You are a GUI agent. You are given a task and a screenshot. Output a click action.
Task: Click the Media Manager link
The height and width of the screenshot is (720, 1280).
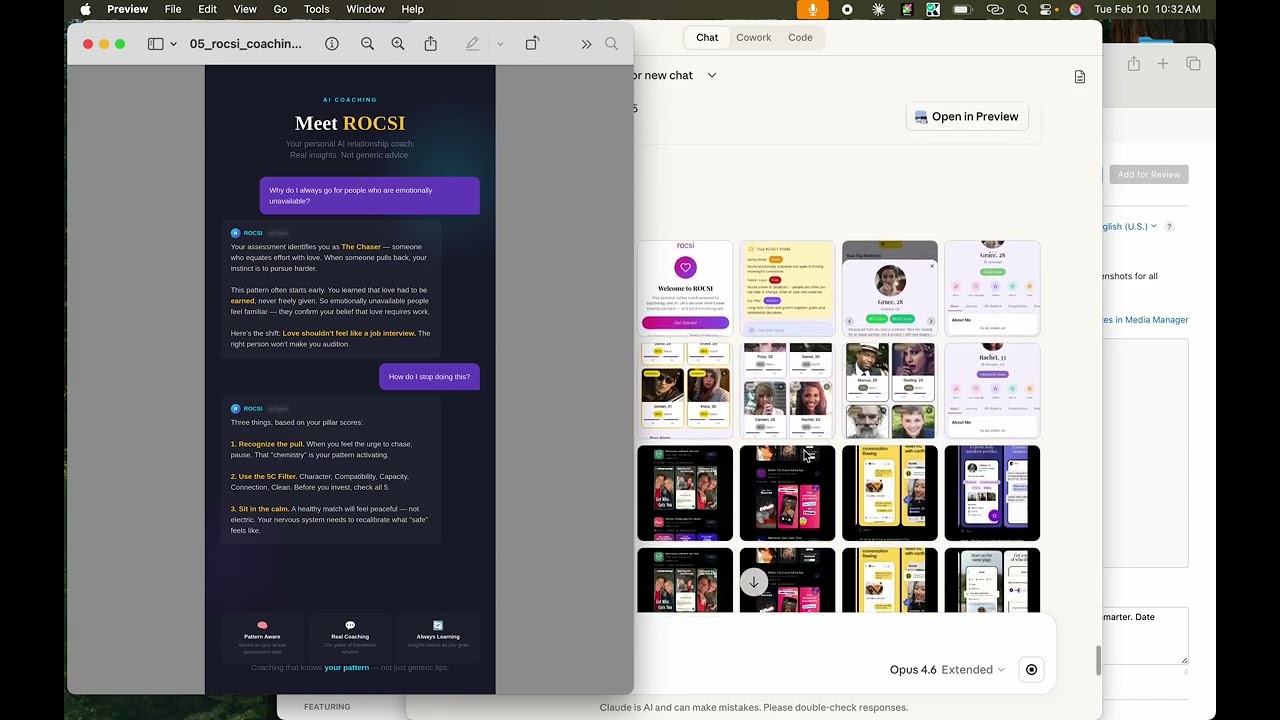point(1145,320)
